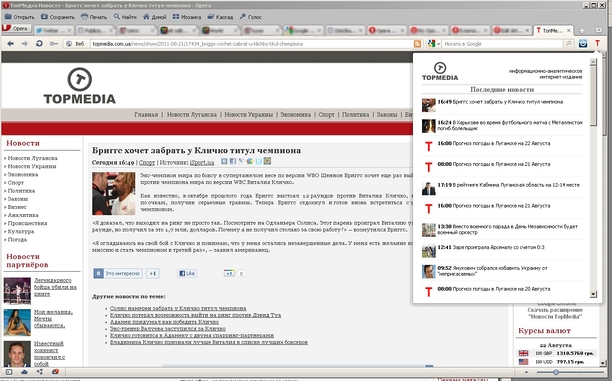Open the Opera main menu button
The image size is (612, 381).
pyautogui.click(x=15, y=28)
